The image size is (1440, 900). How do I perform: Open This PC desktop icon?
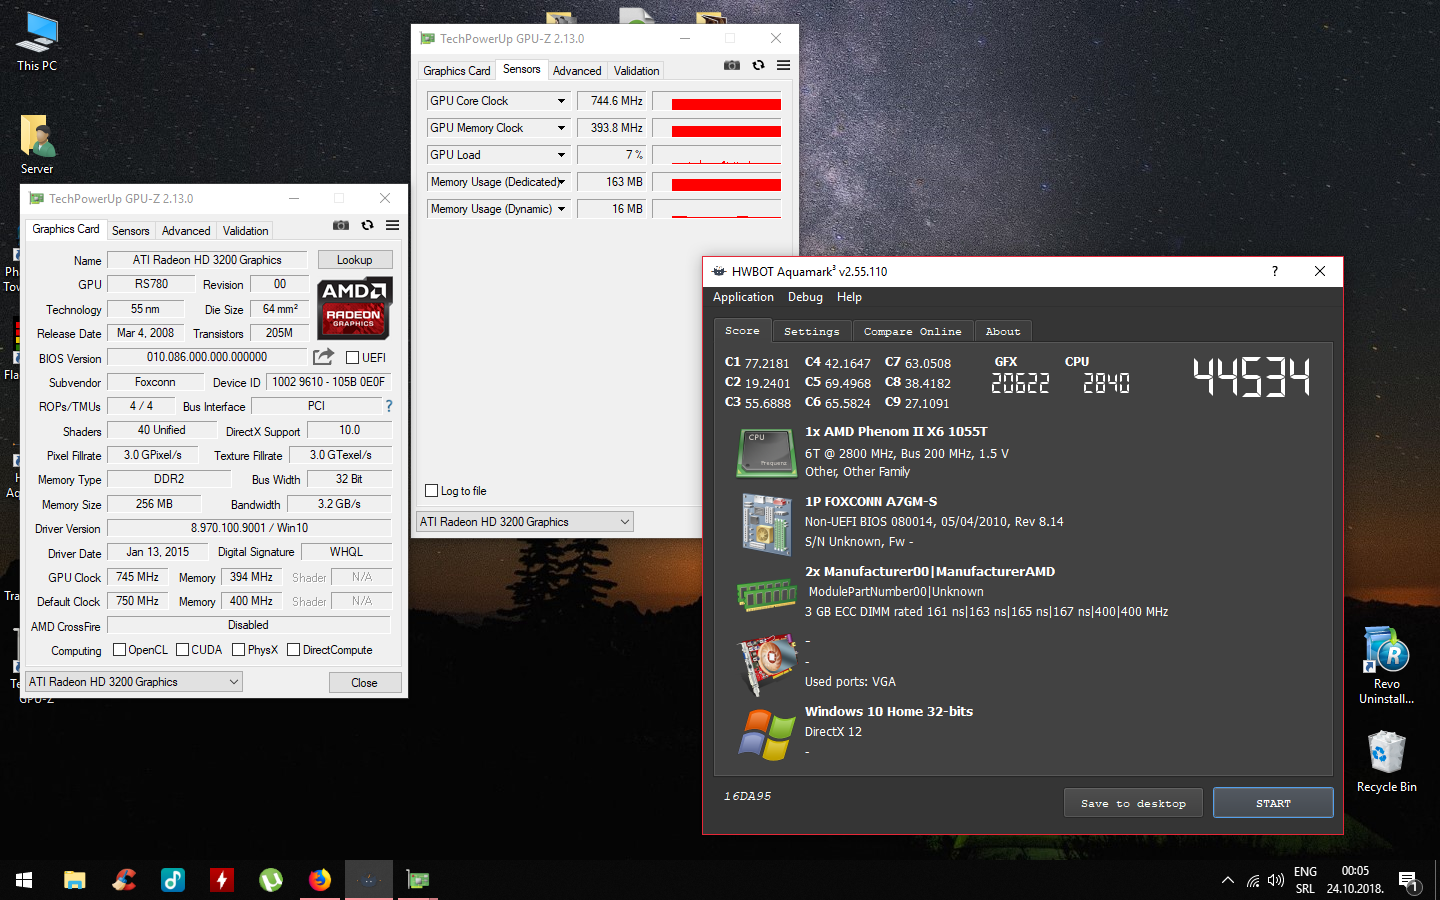pyautogui.click(x=37, y=42)
